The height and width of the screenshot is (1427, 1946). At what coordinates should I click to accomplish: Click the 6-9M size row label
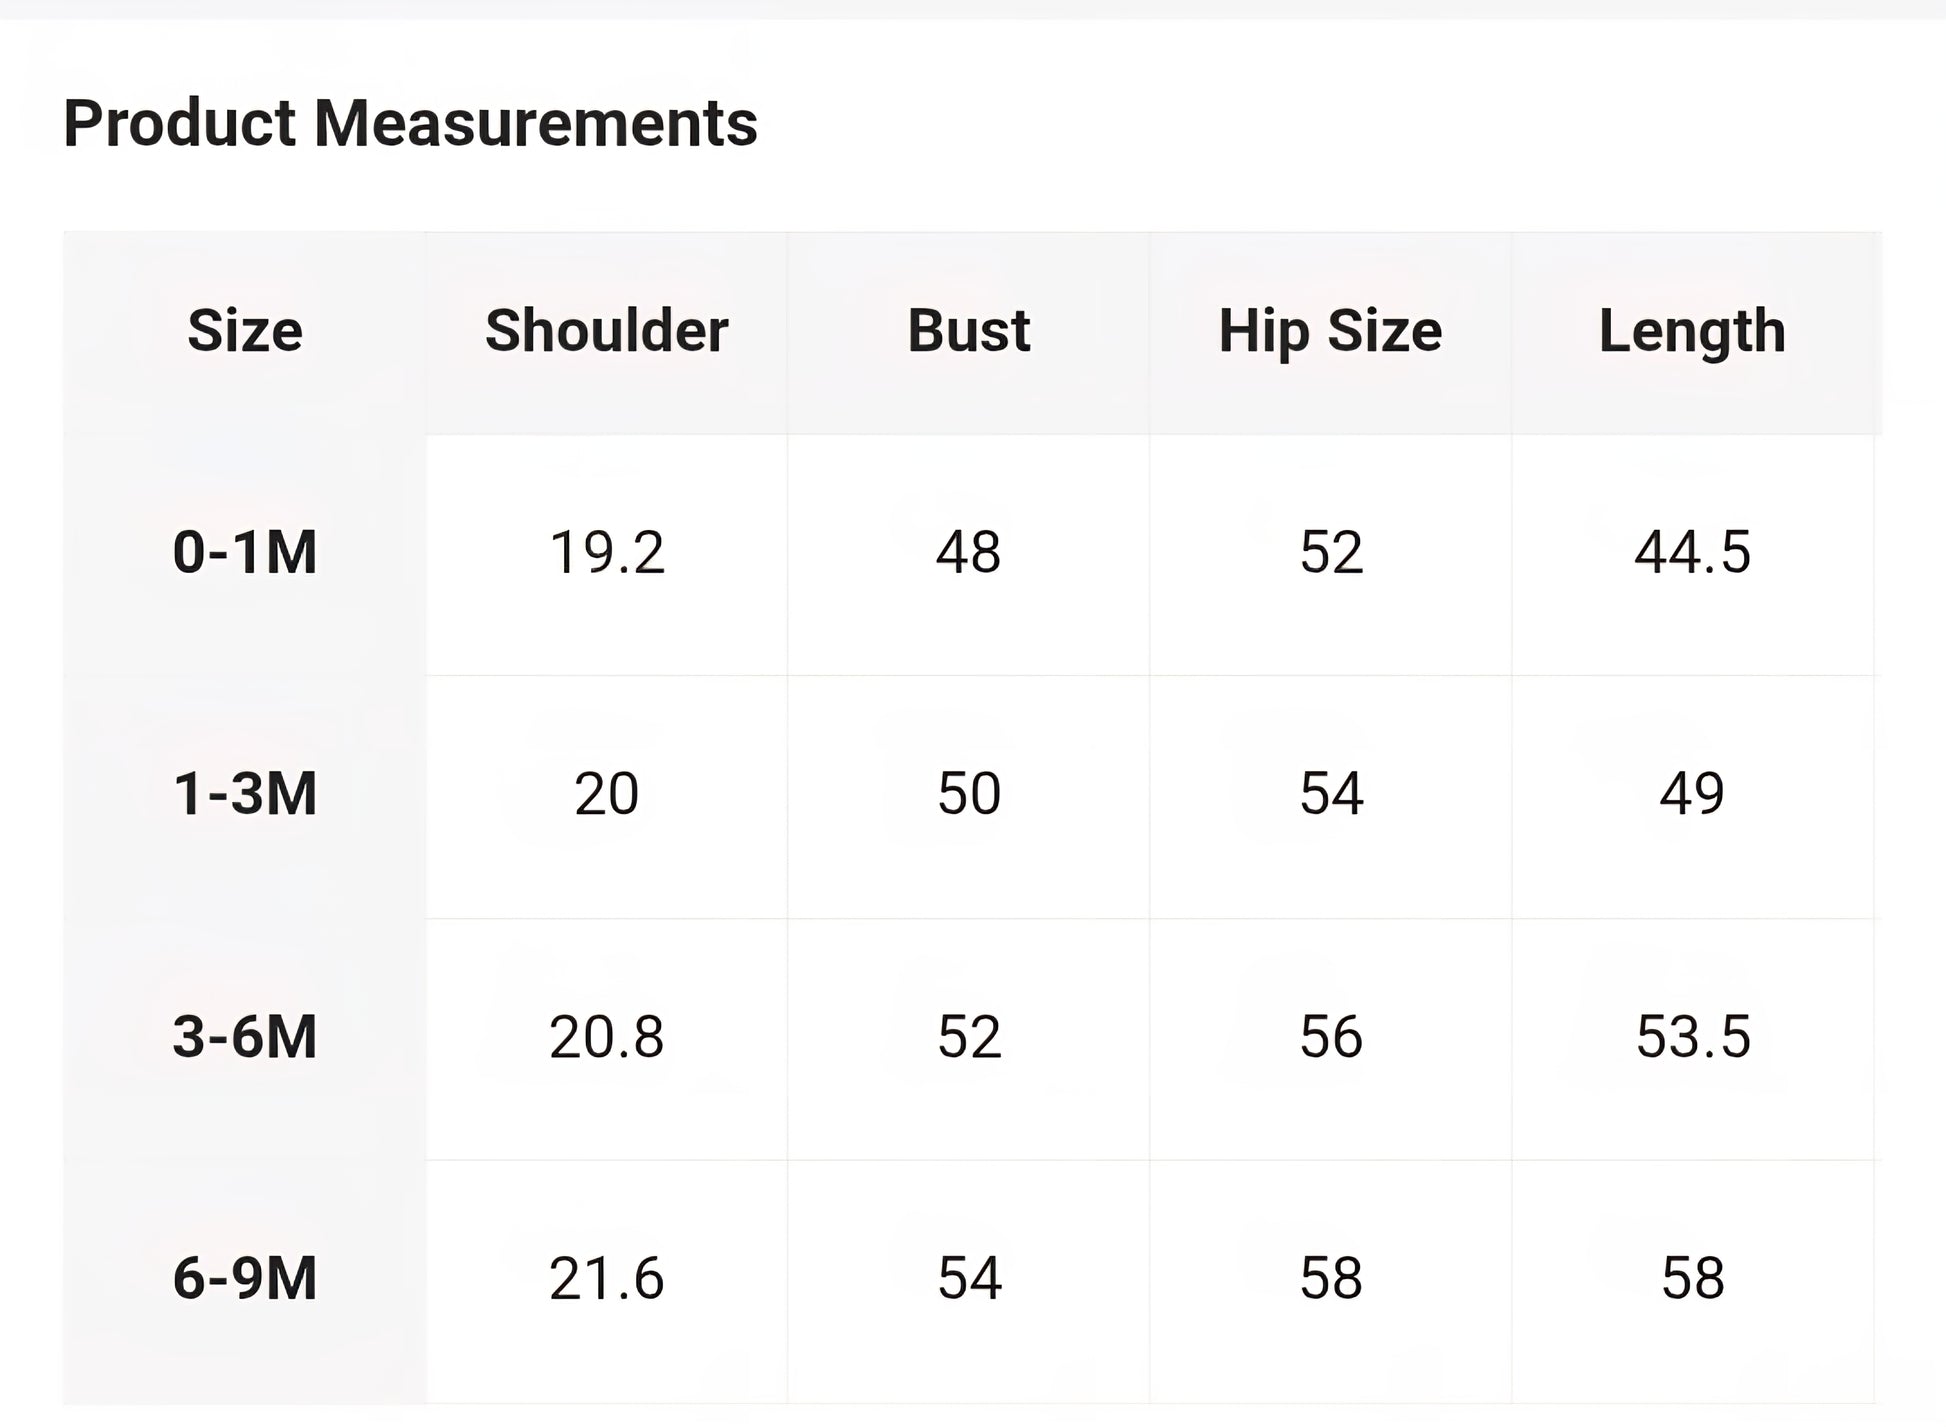(x=245, y=1278)
